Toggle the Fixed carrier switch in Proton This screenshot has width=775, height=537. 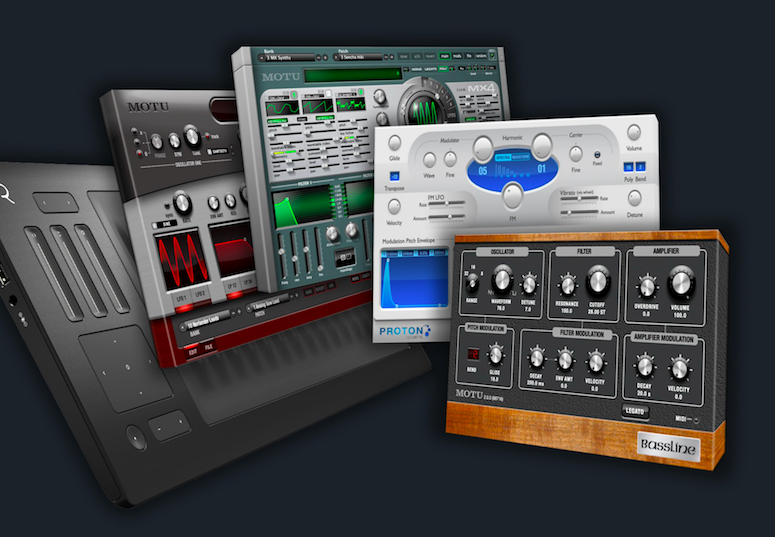coord(597,155)
